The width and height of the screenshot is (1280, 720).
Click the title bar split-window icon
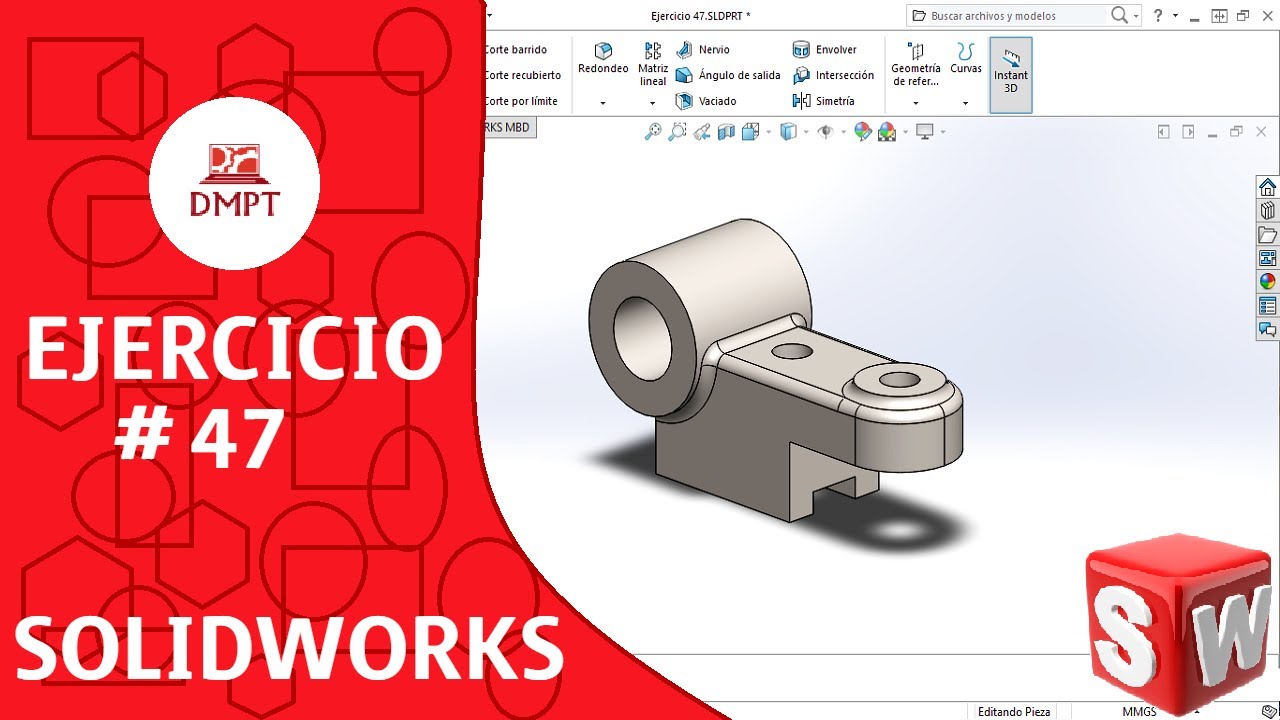pyautogui.click(x=1219, y=16)
